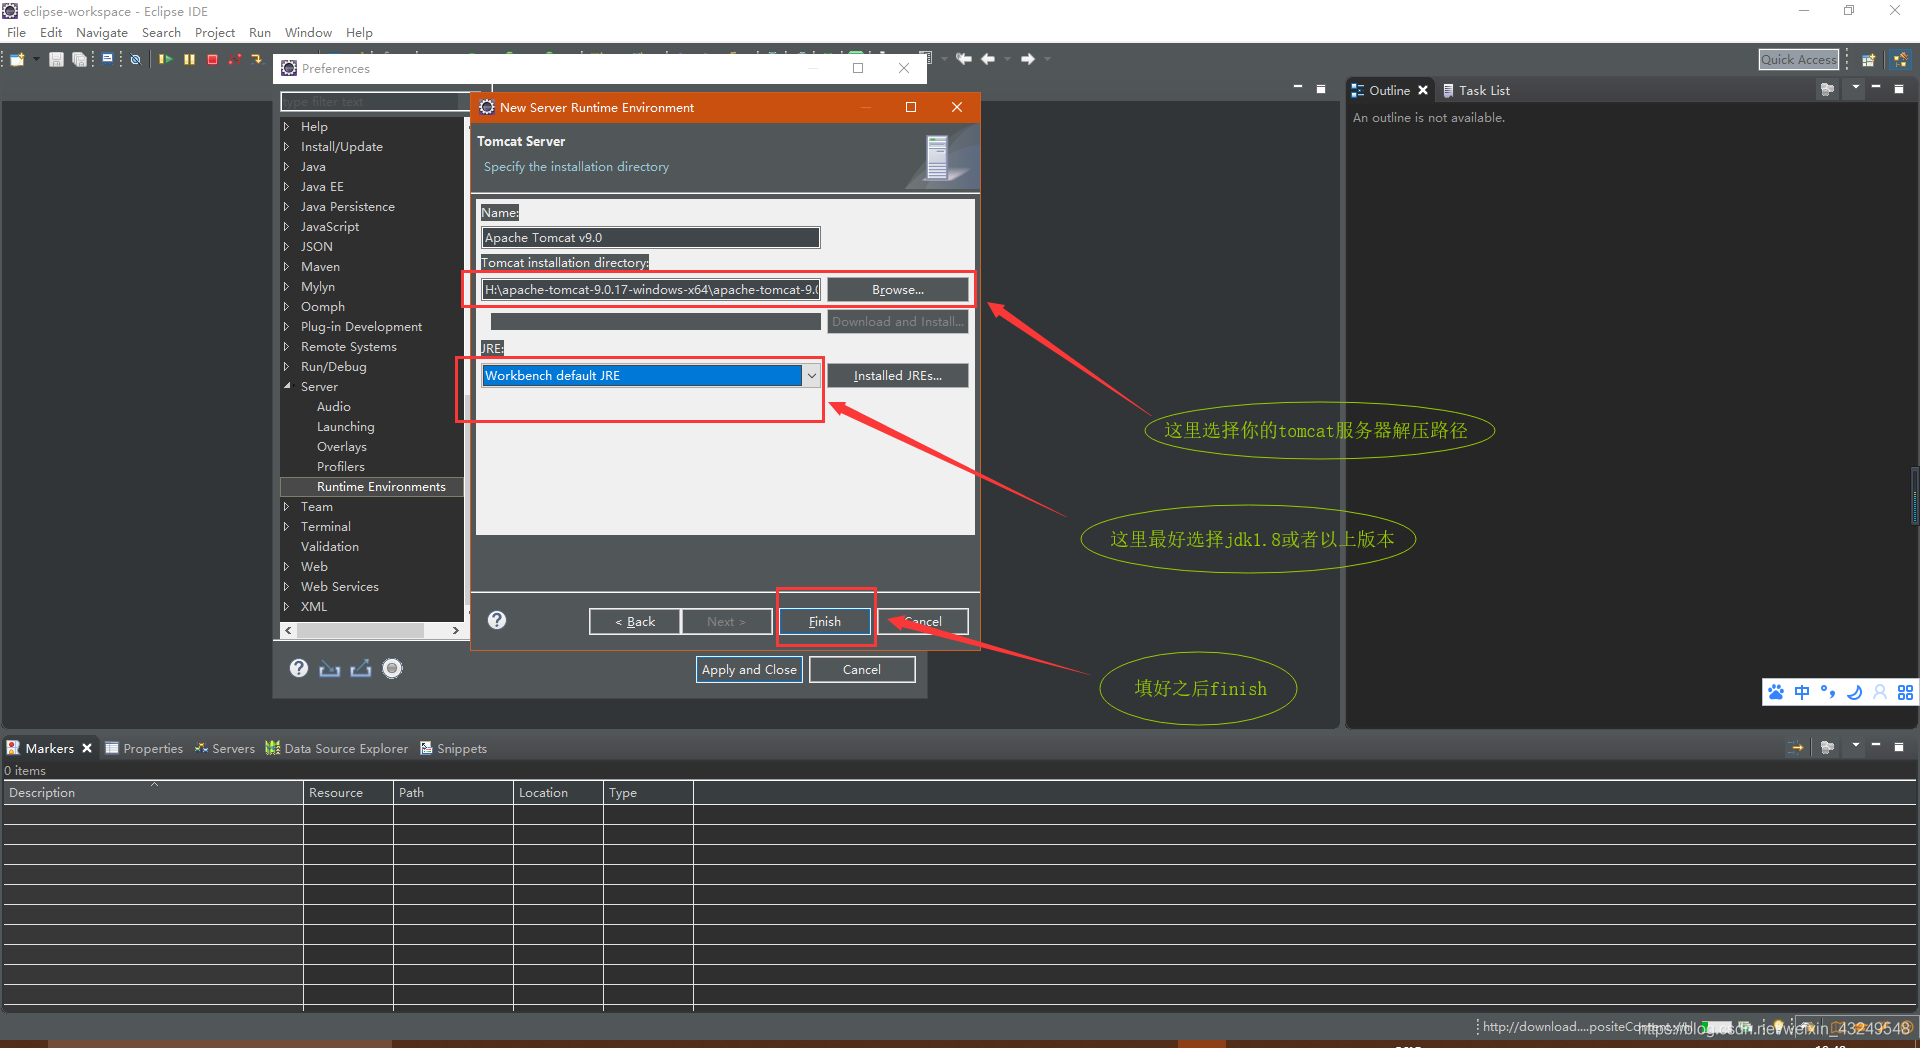
Task: Click the Description column header
Action: (153, 793)
